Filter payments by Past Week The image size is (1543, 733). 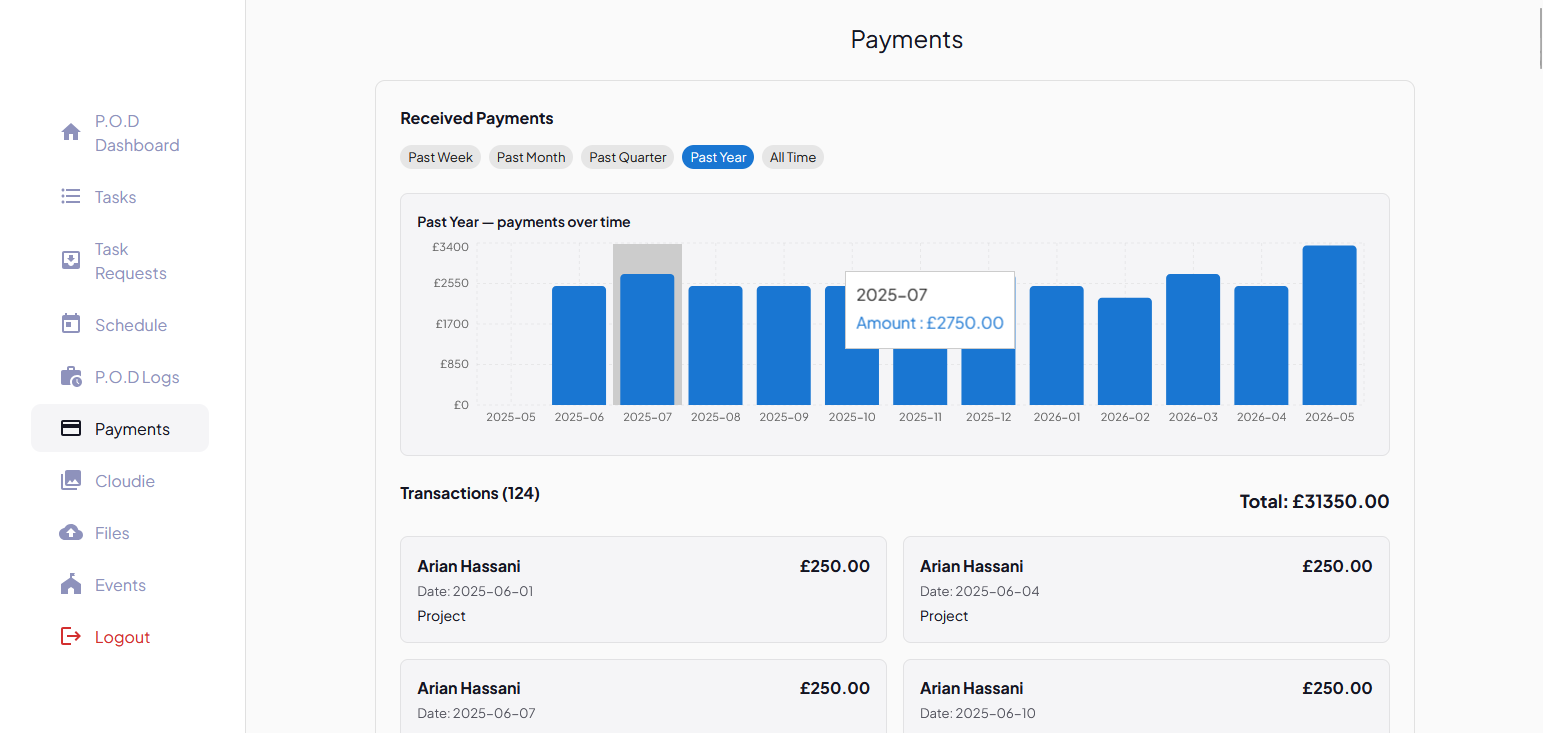(x=441, y=157)
